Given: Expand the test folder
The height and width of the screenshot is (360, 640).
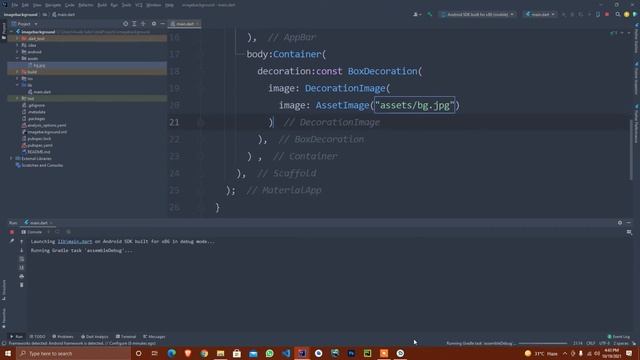Looking at the screenshot, I should [x=17, y=98].
